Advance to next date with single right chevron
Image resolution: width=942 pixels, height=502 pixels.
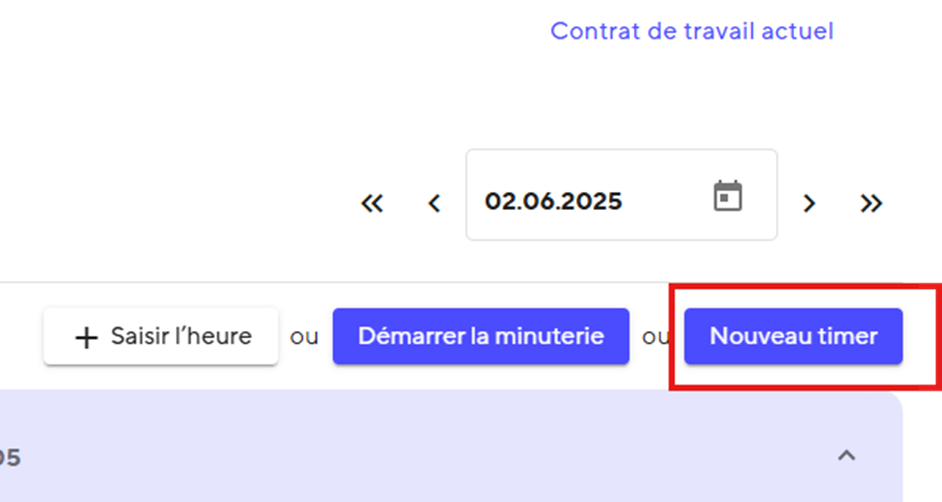[x=809, y=203]
